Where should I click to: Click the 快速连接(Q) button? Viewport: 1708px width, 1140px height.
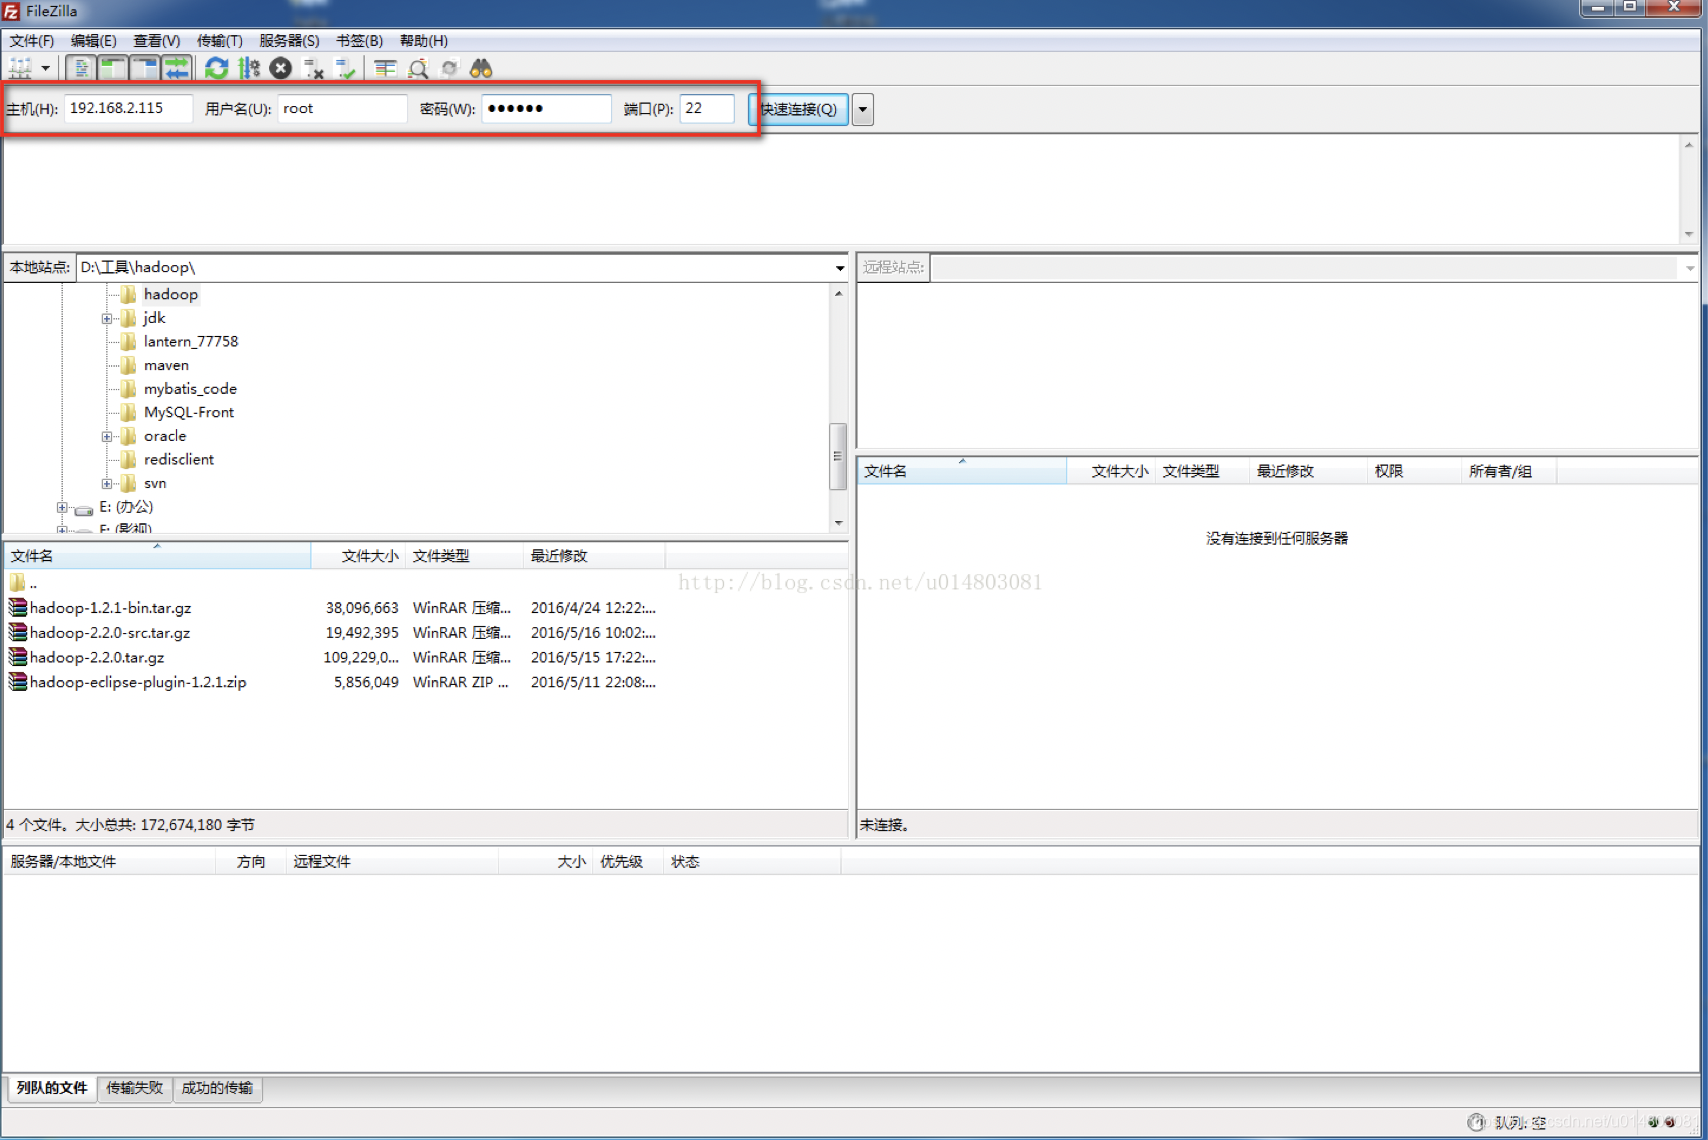799,109
